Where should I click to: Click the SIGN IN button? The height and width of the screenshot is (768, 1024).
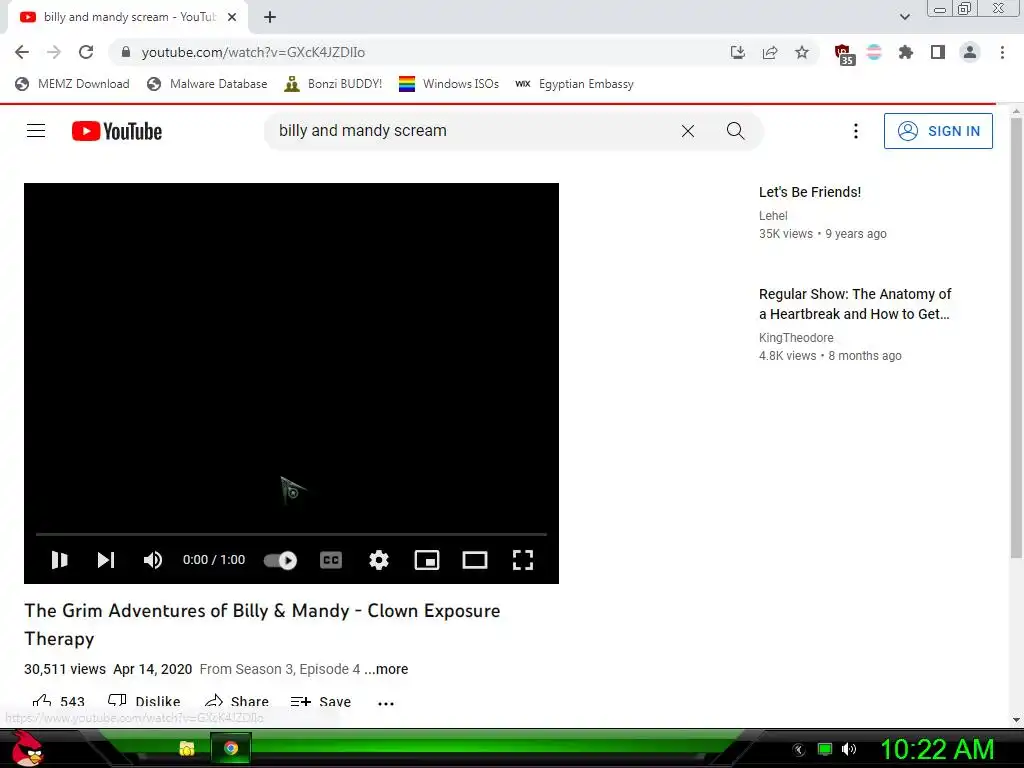(x=938, y=131)
